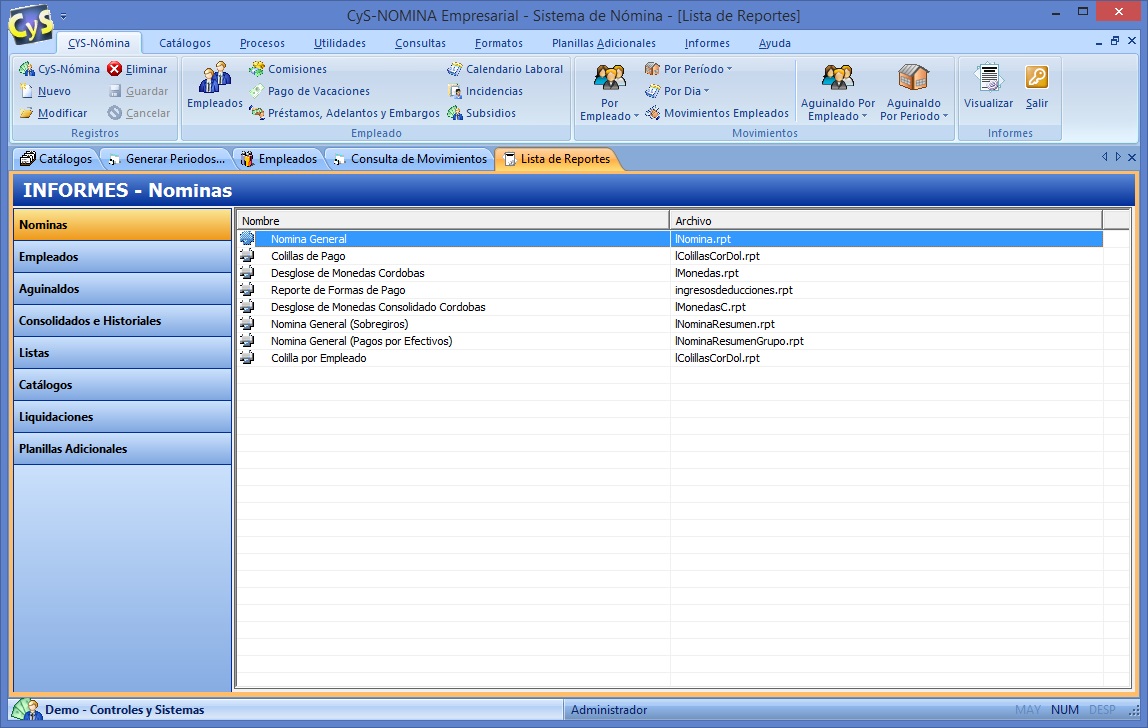The height and width of the screenshot is (728, 1148).
Task: Expand Por Empleado movements dropdown
Action: point(636,116)
